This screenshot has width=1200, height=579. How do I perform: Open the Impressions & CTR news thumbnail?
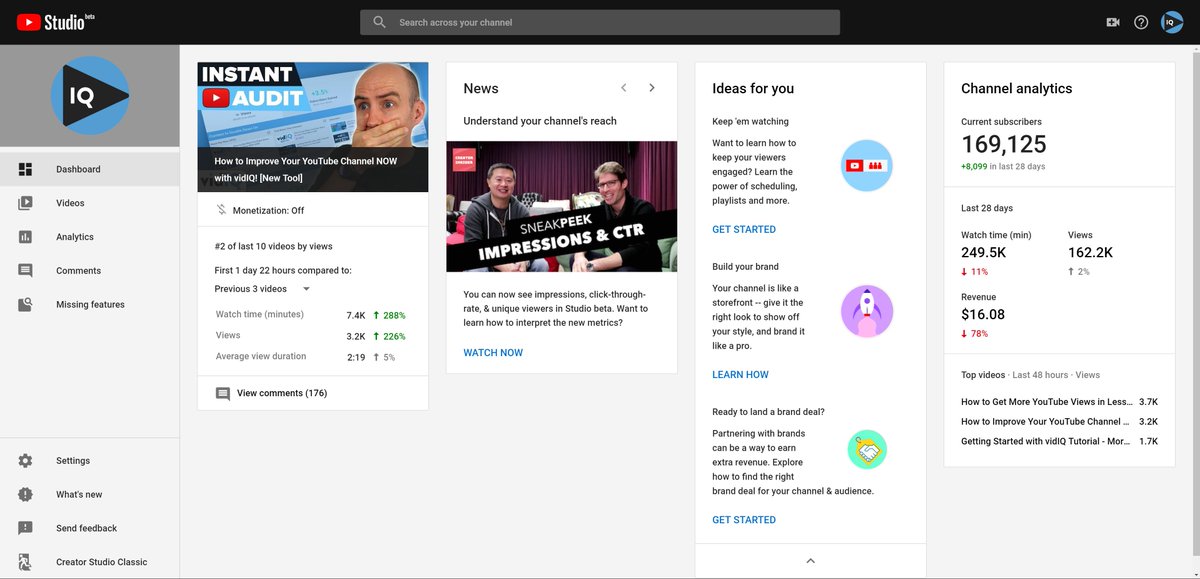tap(561, 206)
